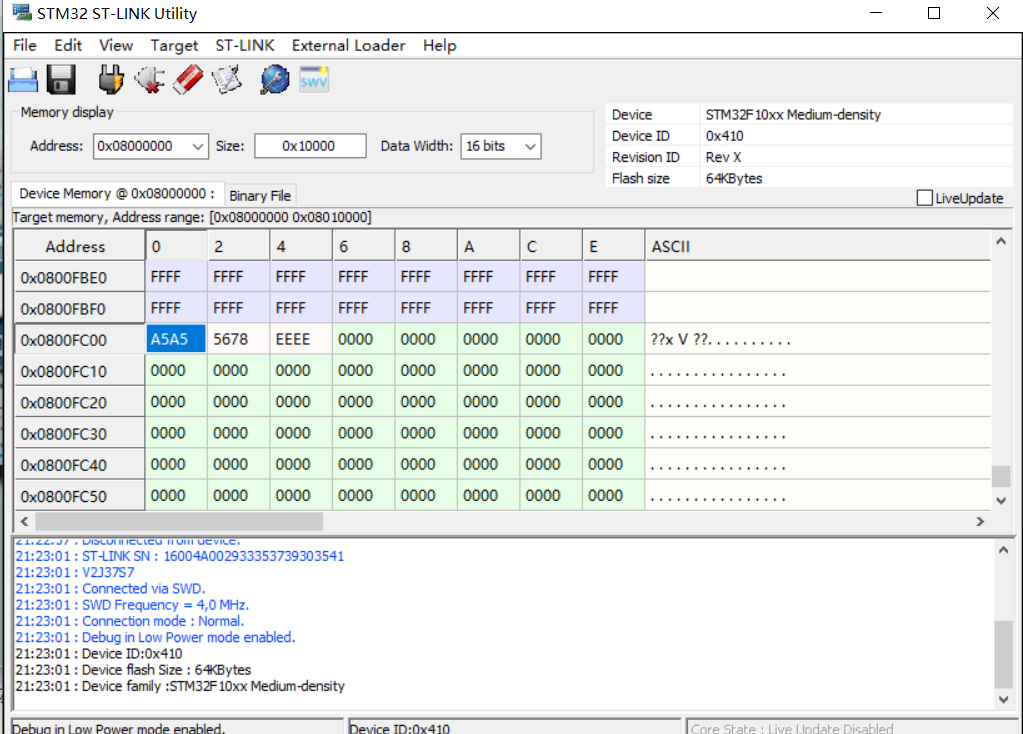Select the EEEE memory cell
The width and height of the screenshot is (1023, 734).
coord(301,339)
